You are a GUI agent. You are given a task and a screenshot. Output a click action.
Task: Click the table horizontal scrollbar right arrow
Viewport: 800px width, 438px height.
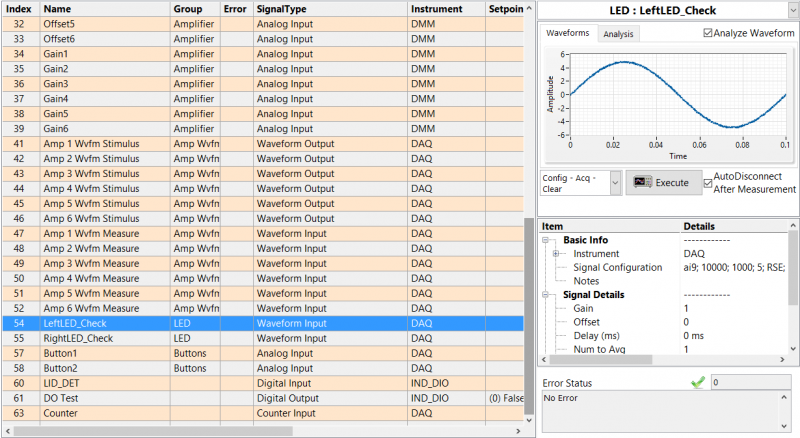click(518, 431)
